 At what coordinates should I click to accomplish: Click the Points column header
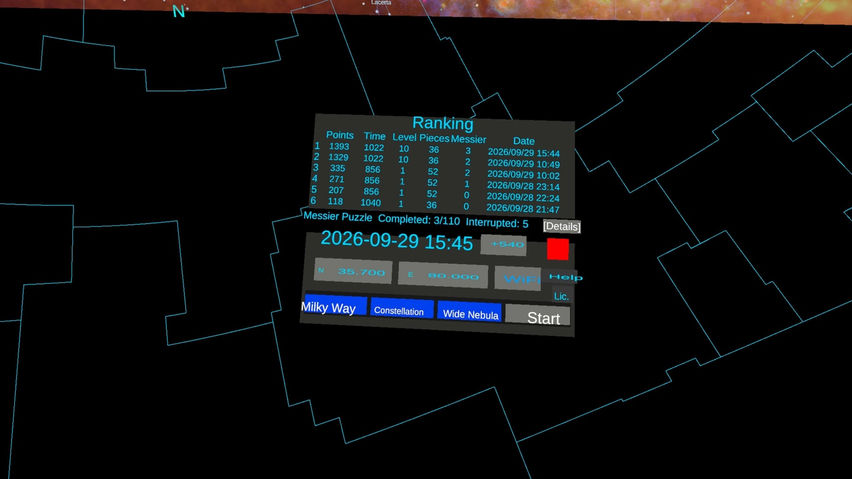point(340,135)
